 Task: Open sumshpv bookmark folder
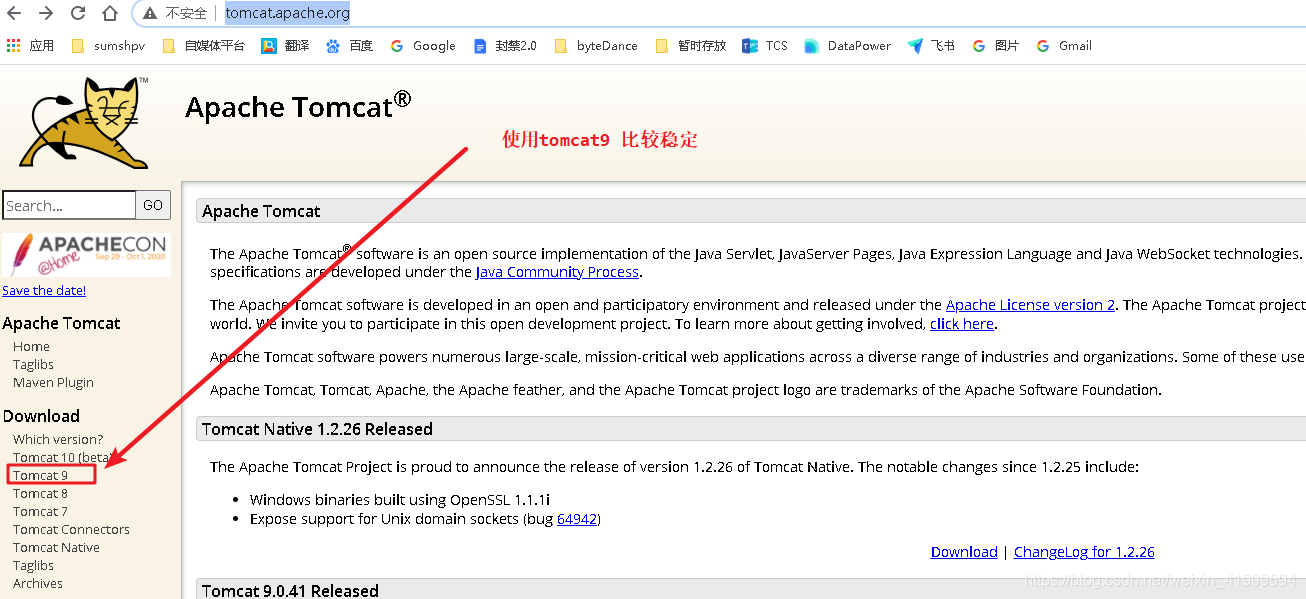109,46
